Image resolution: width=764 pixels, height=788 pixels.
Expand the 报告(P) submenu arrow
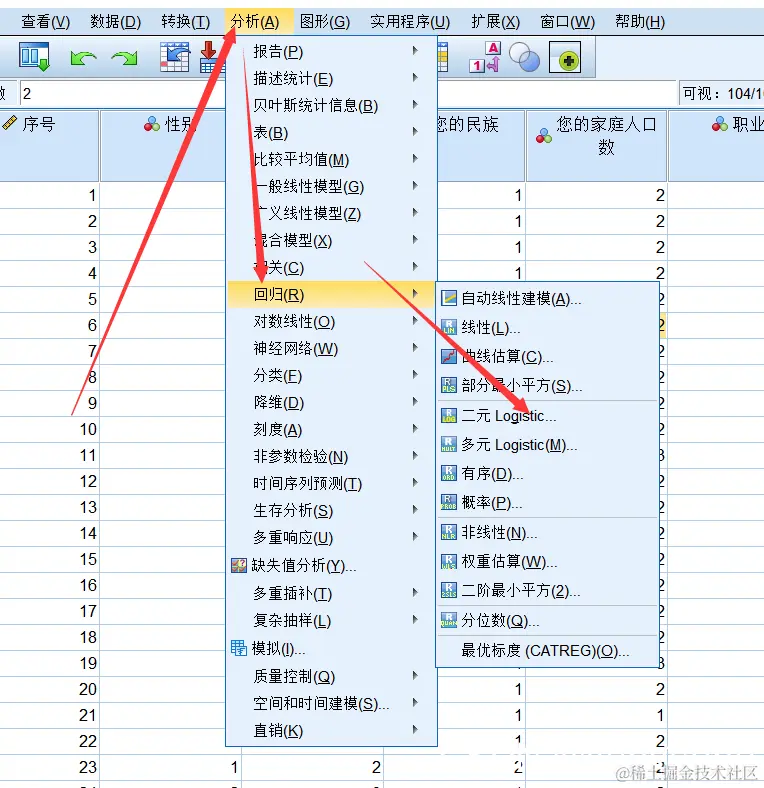coord(415,50)
